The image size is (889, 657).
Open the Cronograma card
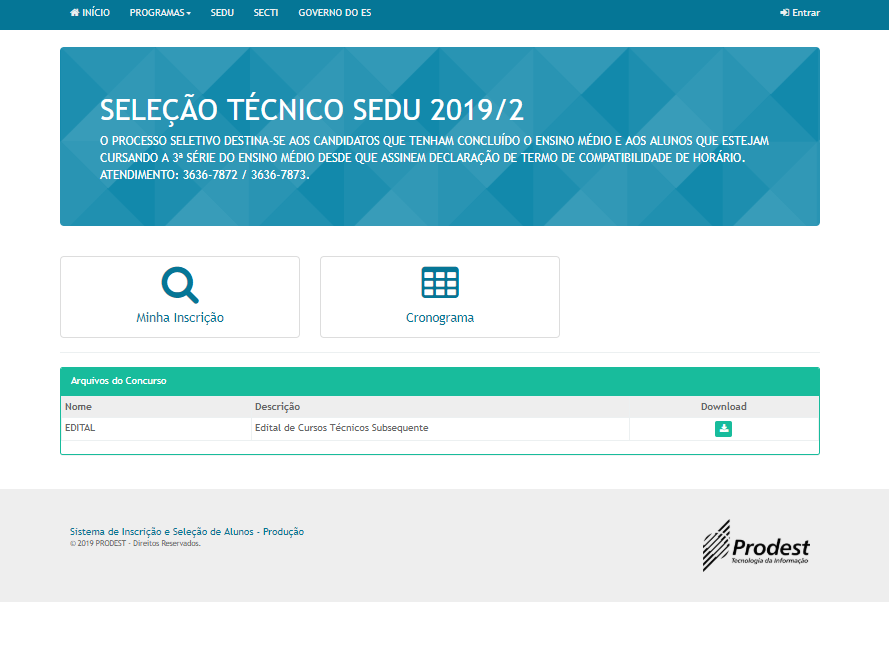point(440,297)
